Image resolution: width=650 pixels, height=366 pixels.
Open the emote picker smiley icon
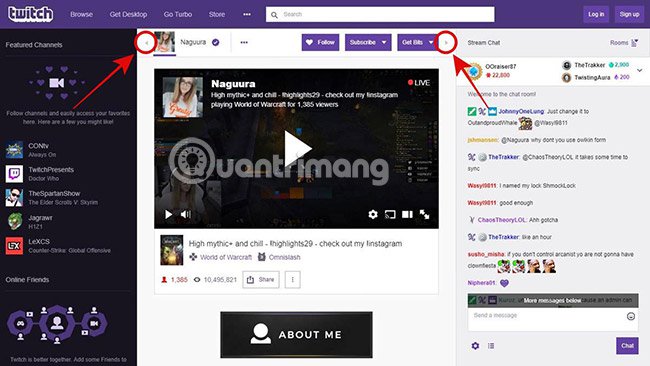631,316
